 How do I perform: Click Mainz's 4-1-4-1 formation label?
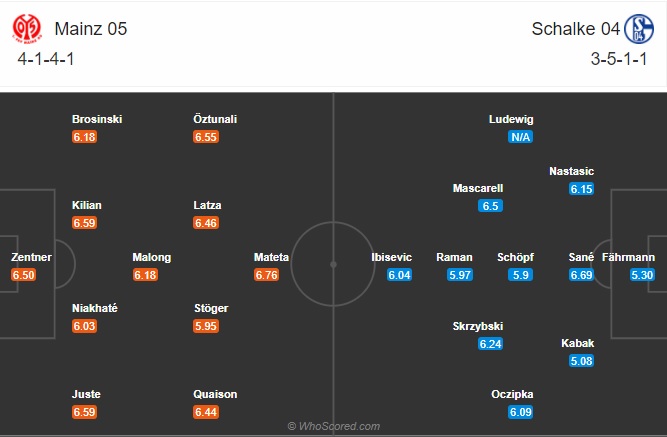(46, 58)
